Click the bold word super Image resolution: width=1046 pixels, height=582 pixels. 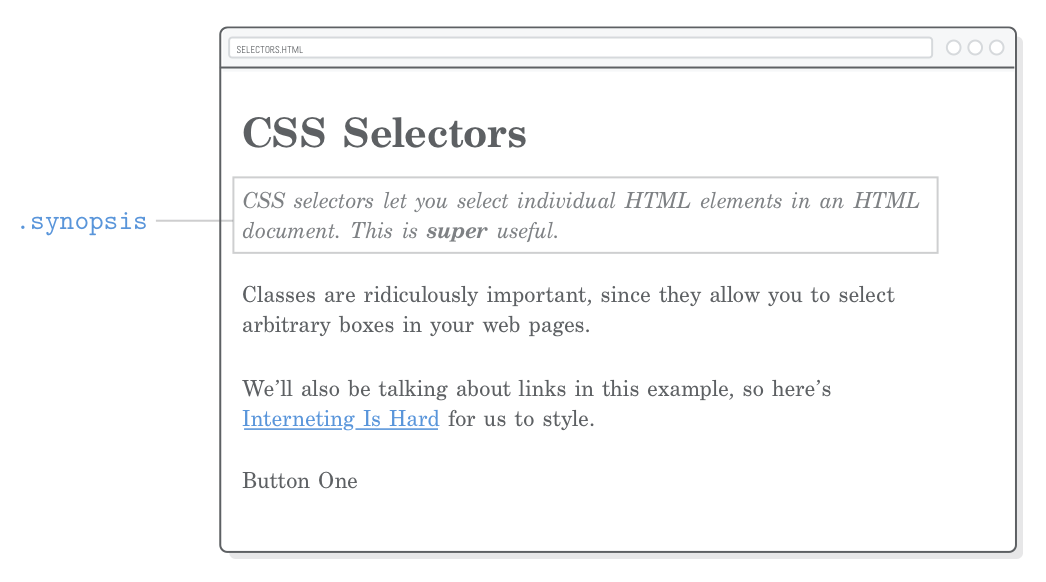tap(456, 231)
